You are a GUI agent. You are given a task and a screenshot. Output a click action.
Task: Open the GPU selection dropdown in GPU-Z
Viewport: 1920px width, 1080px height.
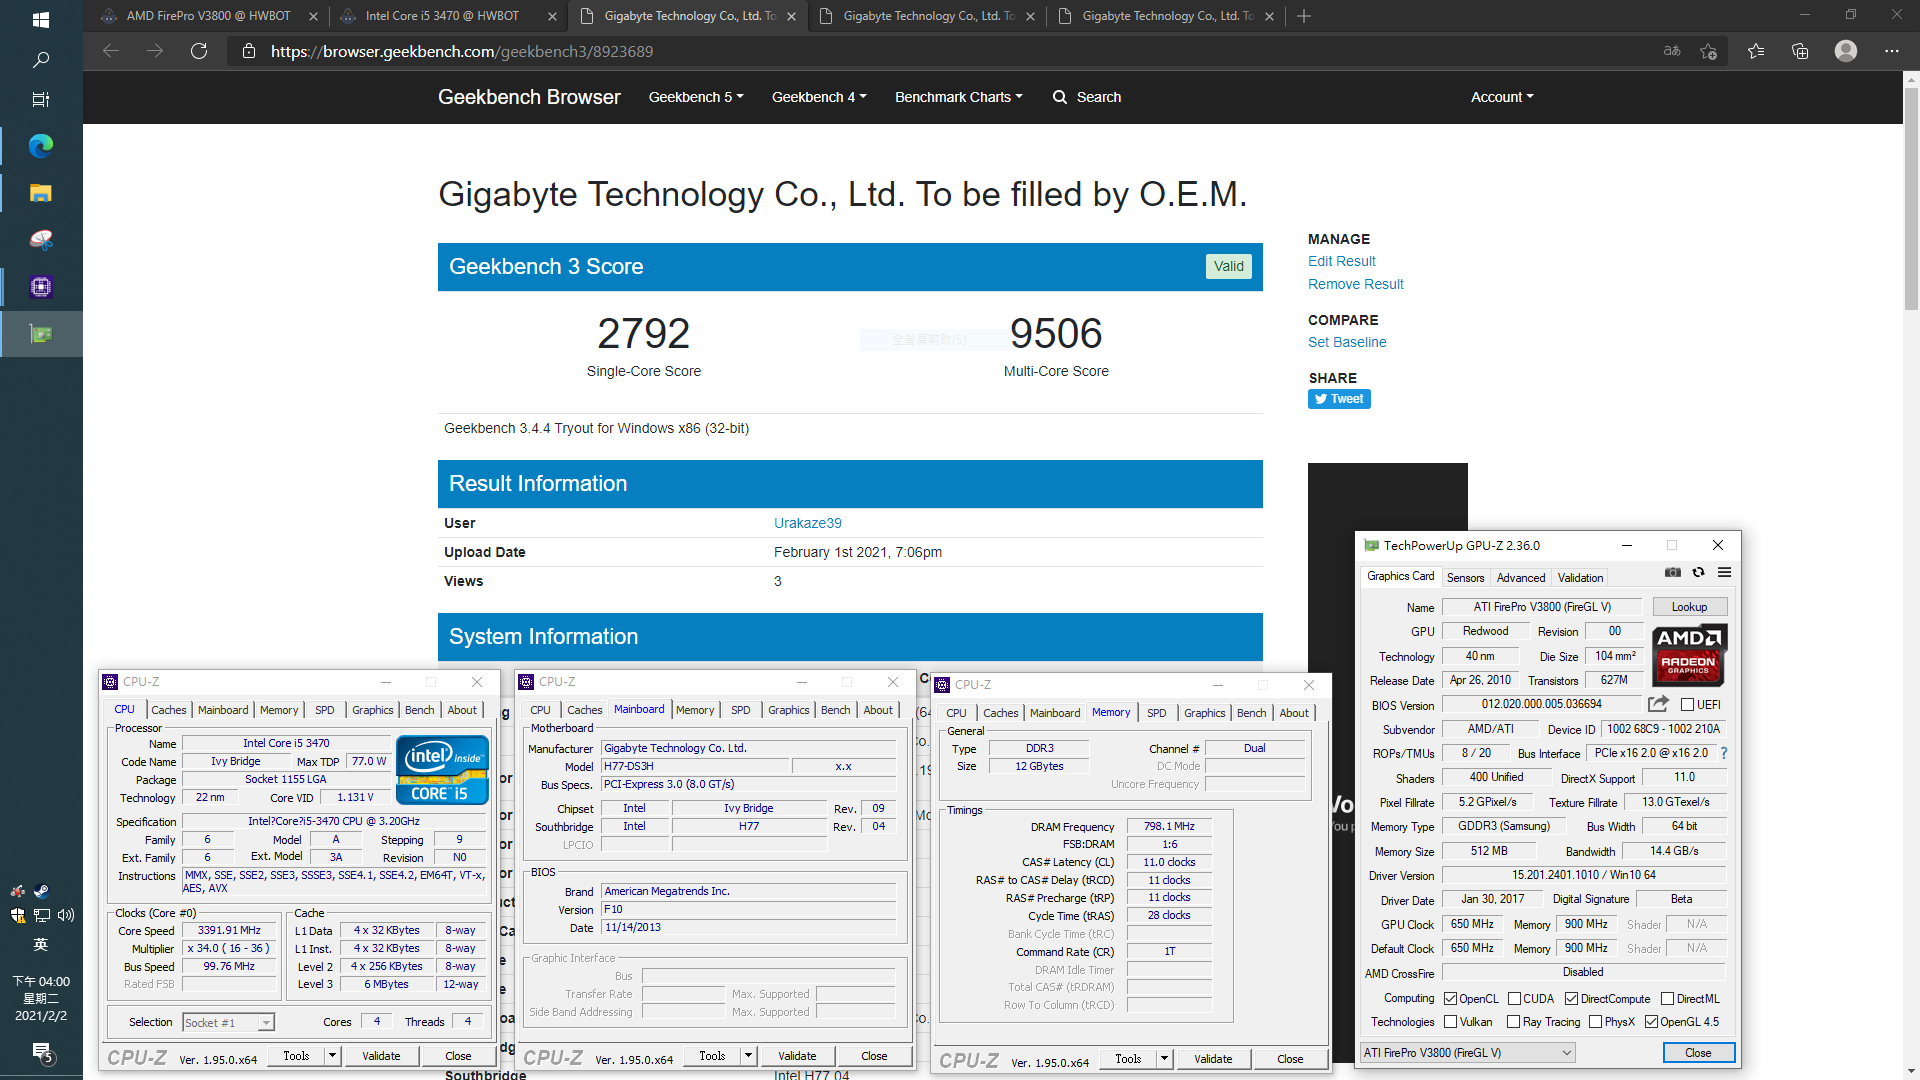pos(1467,1053)
